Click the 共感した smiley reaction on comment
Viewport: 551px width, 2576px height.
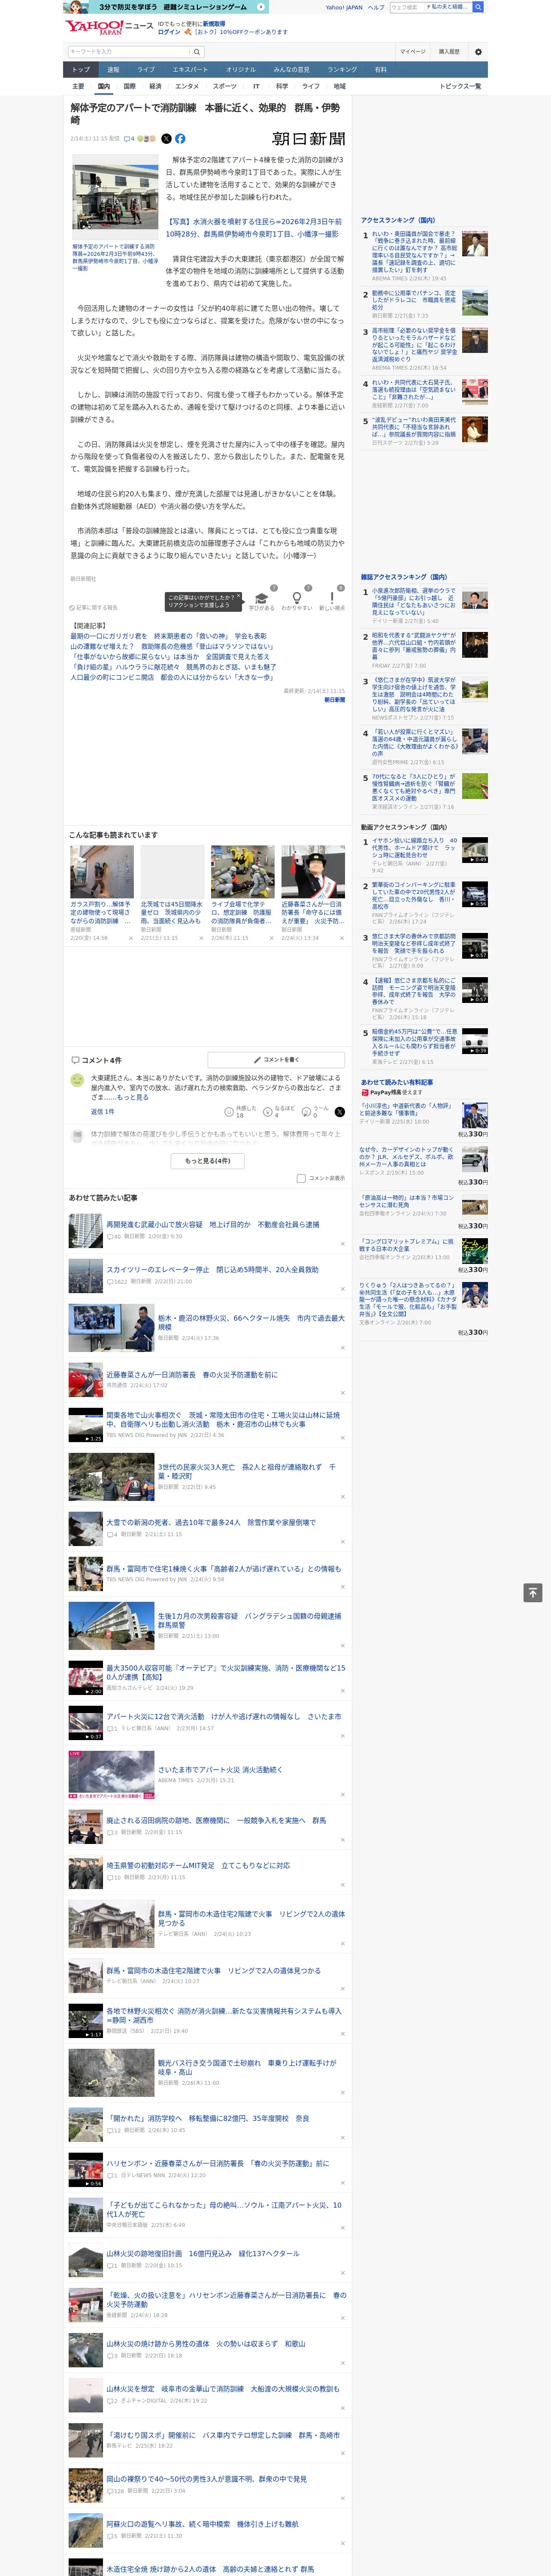[229, 1111]
